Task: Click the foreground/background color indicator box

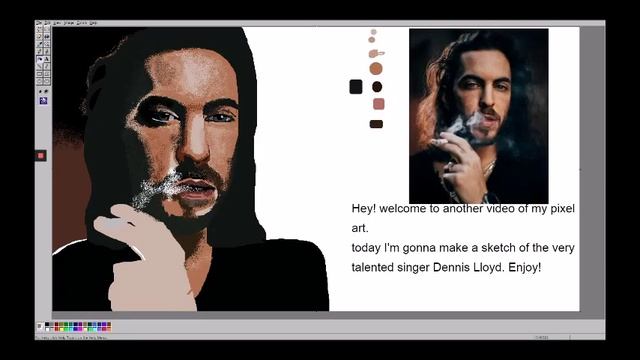Action: (x=39, y=327)
